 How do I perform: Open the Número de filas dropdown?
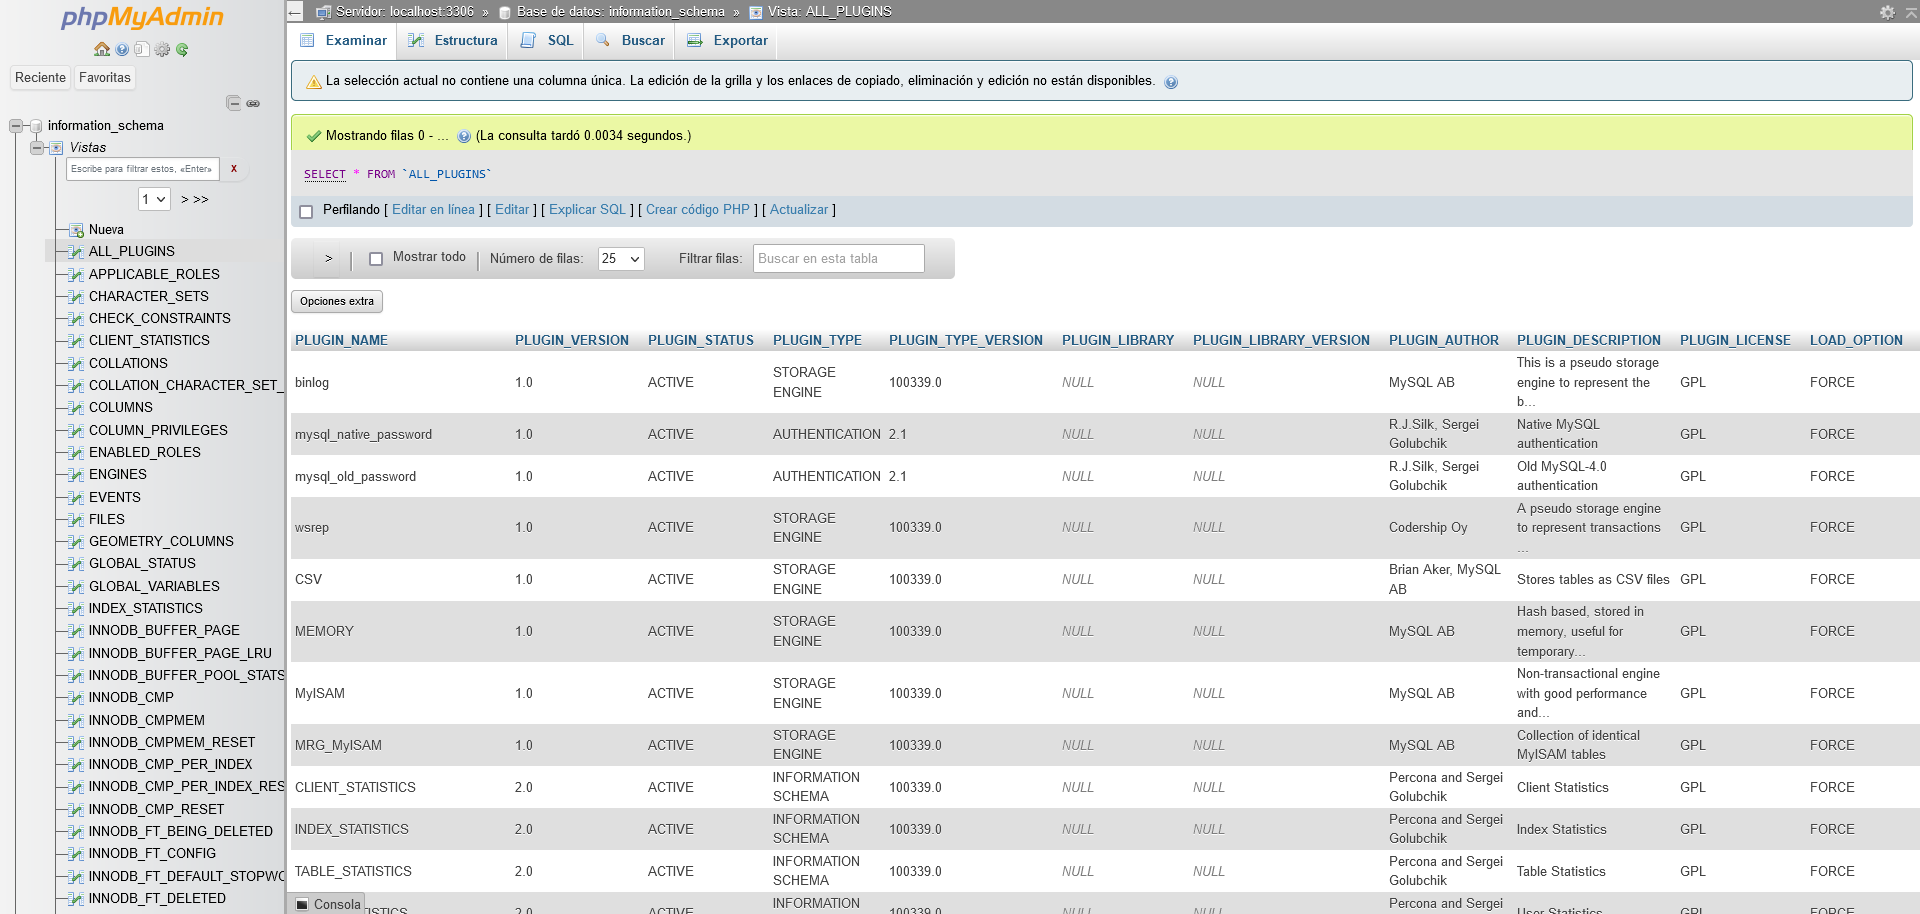point(620,259)
